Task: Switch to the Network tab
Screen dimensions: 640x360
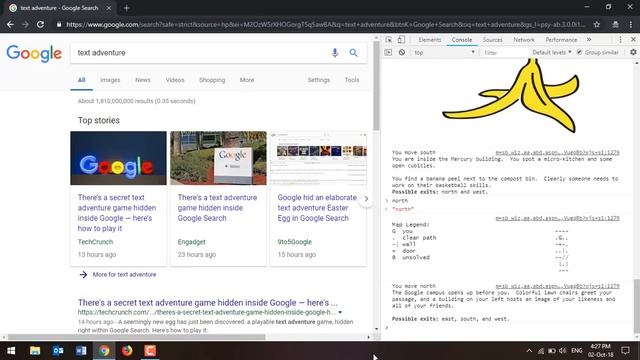Action: coord(524,40)
